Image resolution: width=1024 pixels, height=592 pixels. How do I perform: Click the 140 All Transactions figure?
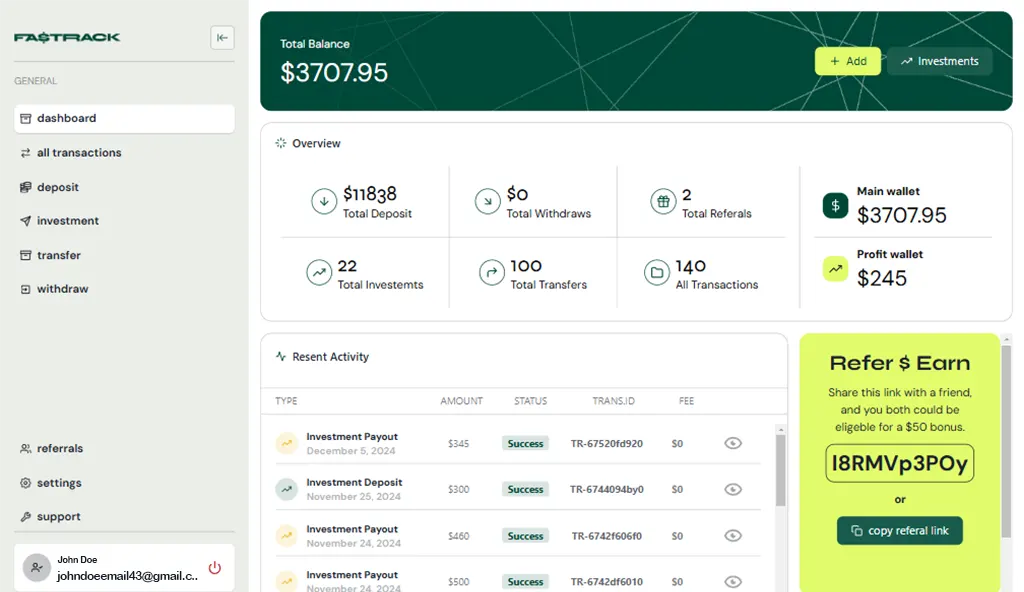690,266
